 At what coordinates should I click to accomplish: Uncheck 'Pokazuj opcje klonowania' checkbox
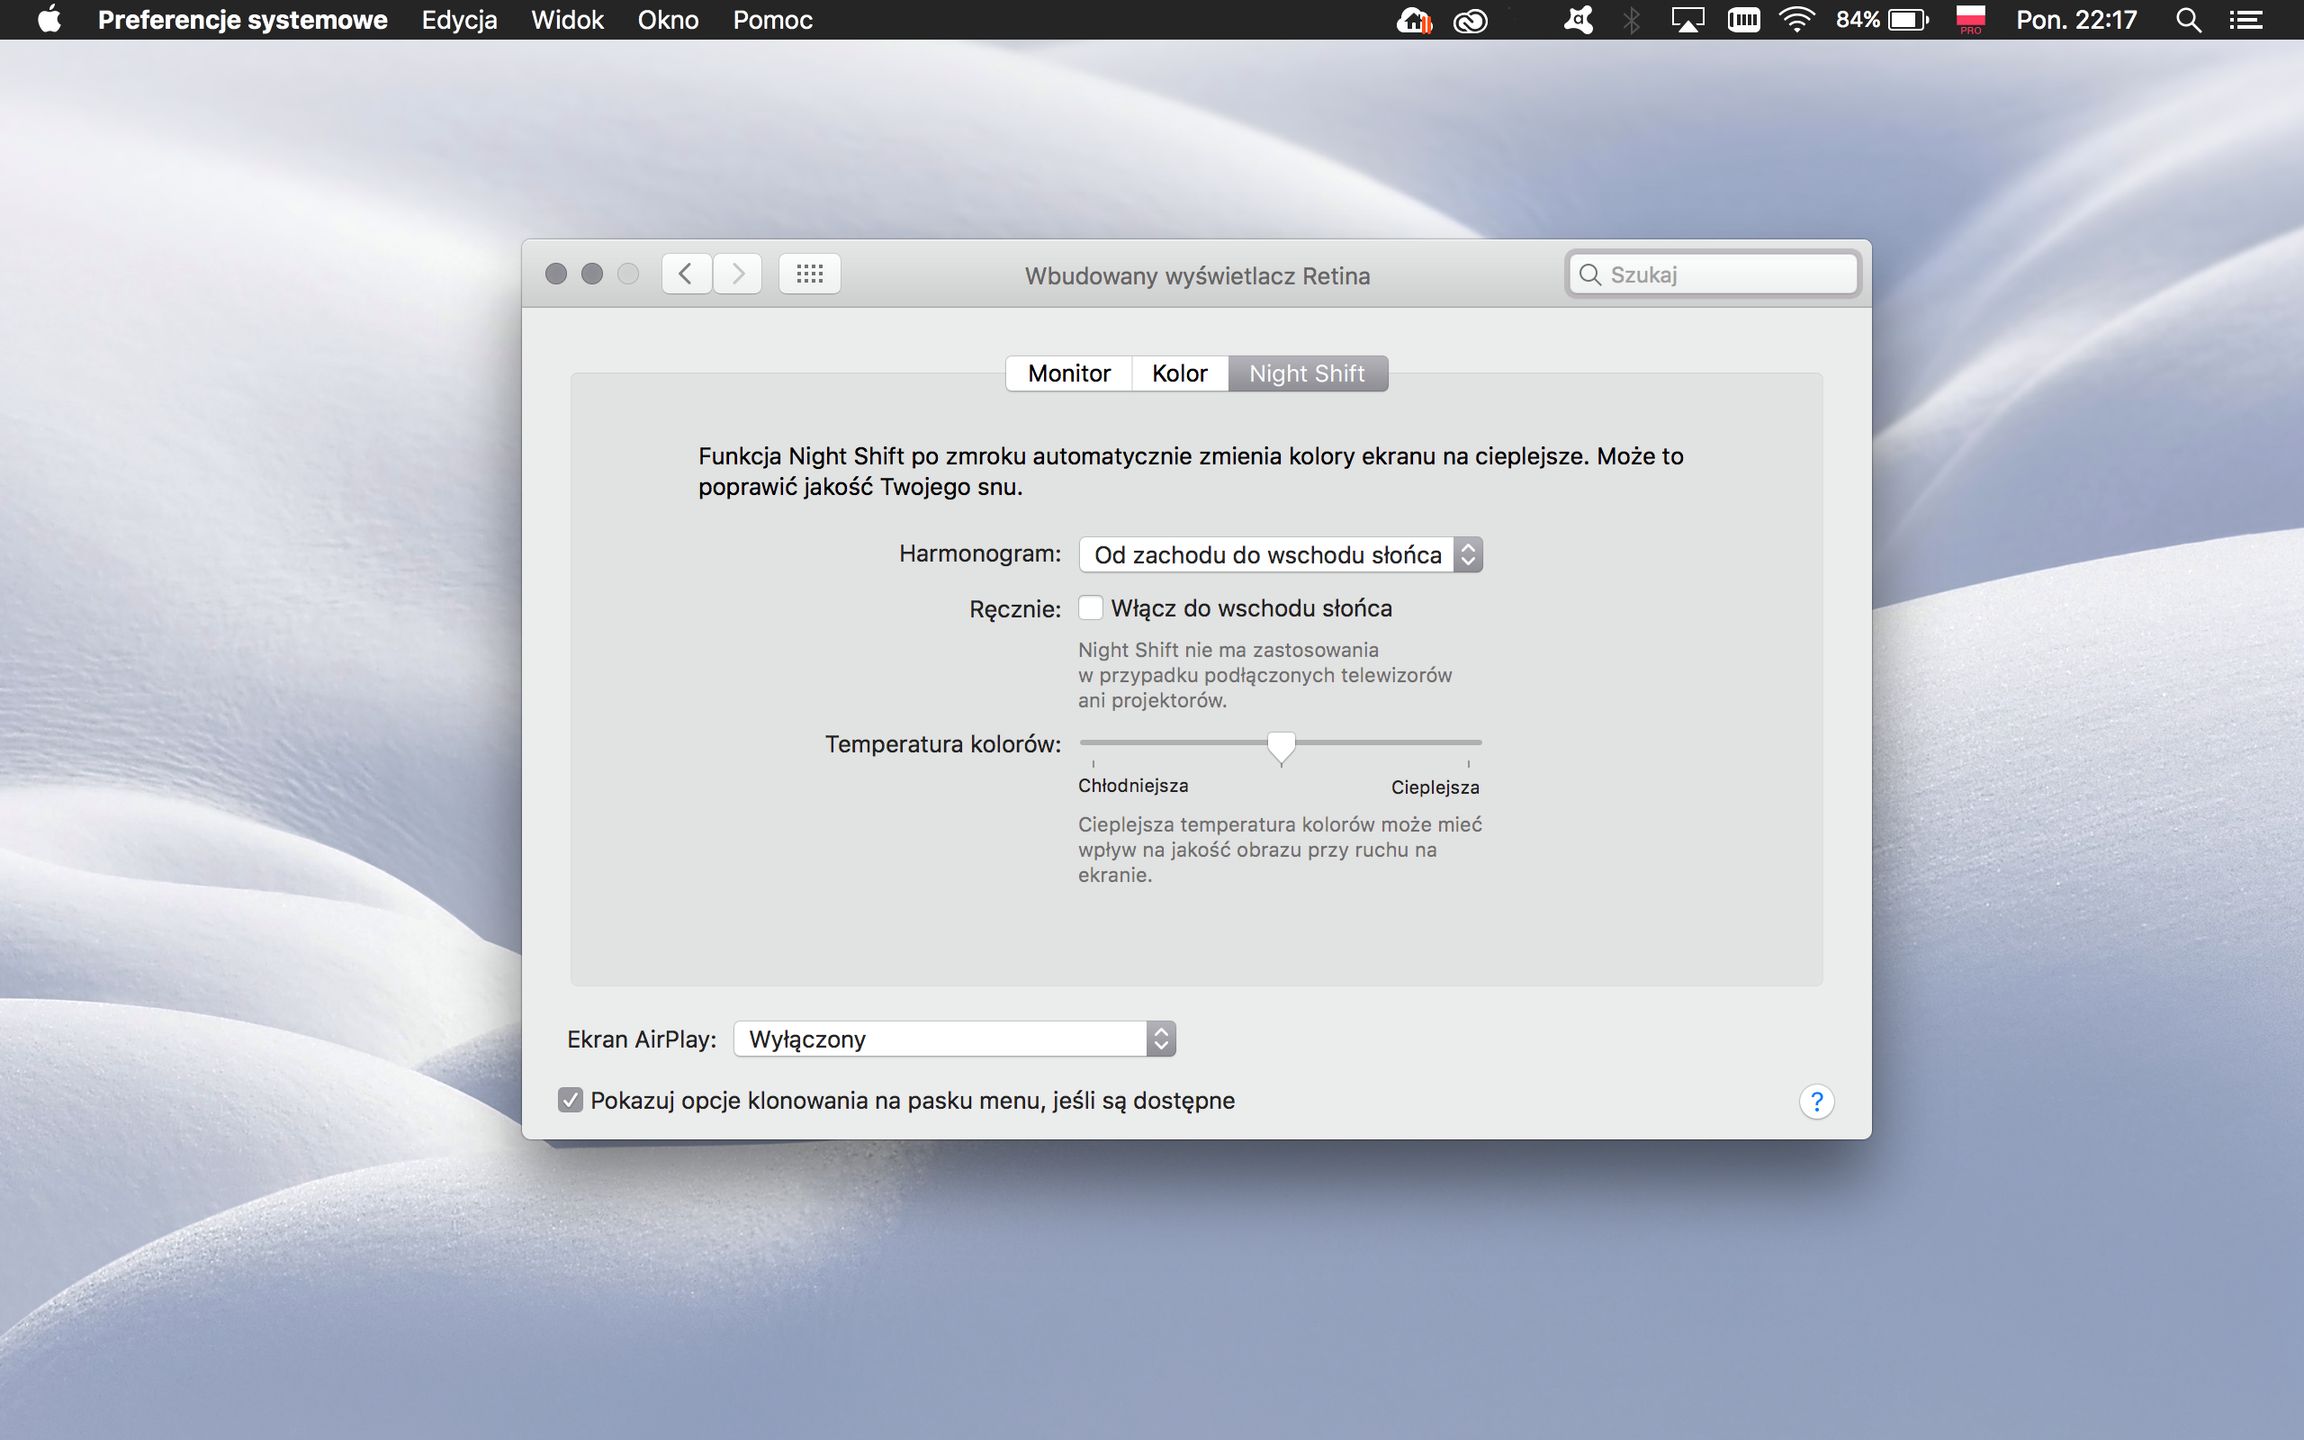(571, 1100)
